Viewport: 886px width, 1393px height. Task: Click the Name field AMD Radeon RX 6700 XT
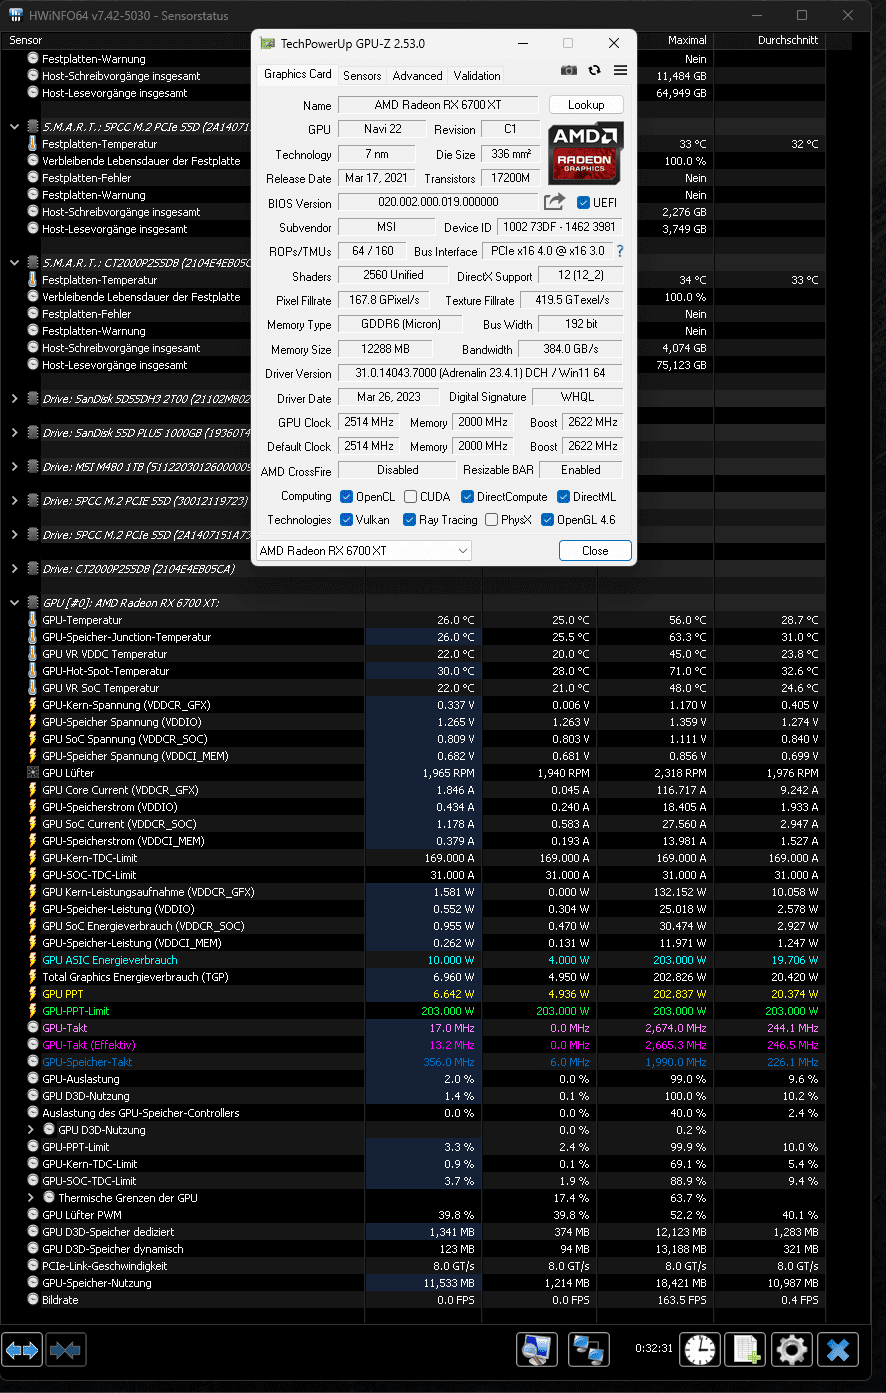[x=438, y=105]
